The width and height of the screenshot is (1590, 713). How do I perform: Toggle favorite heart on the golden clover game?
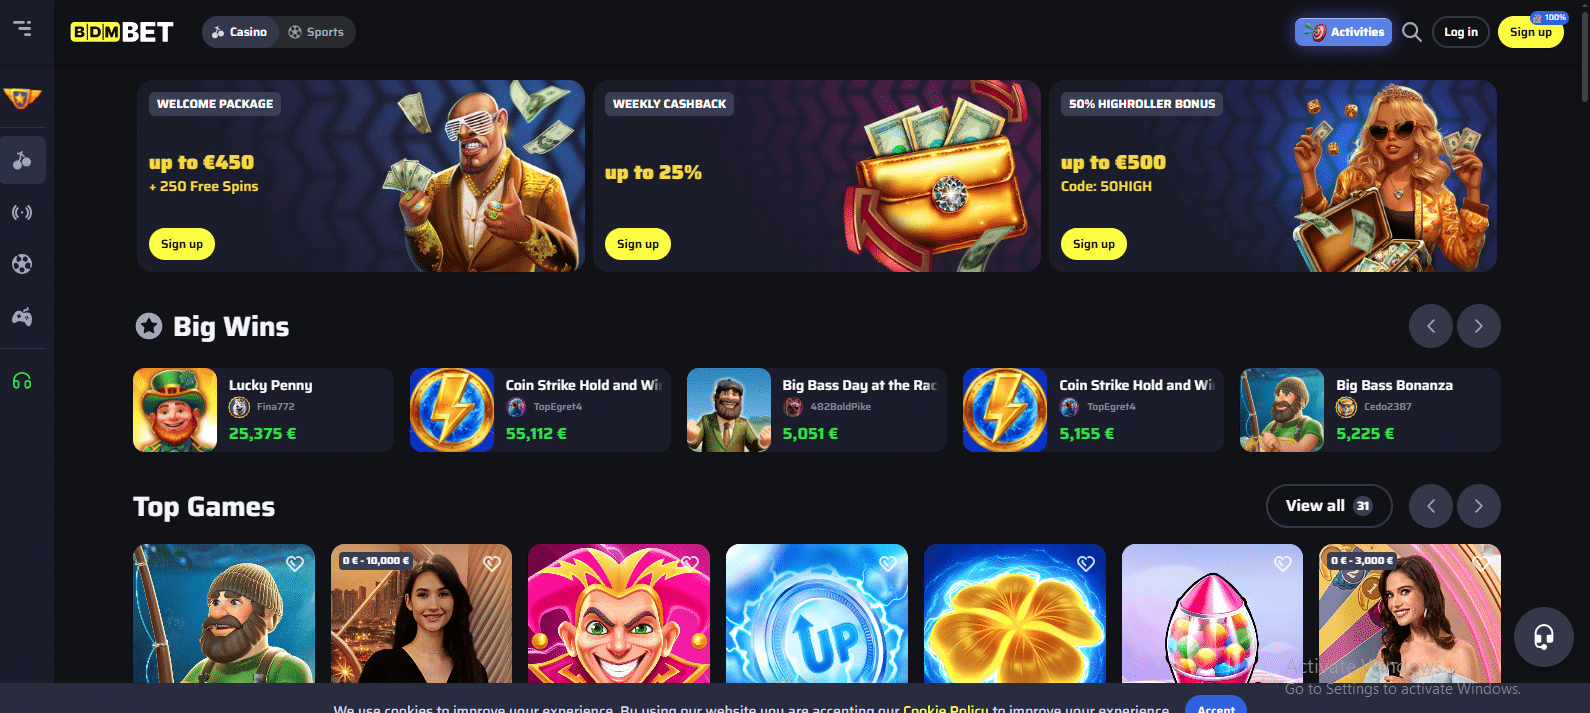click(1086, 564)
